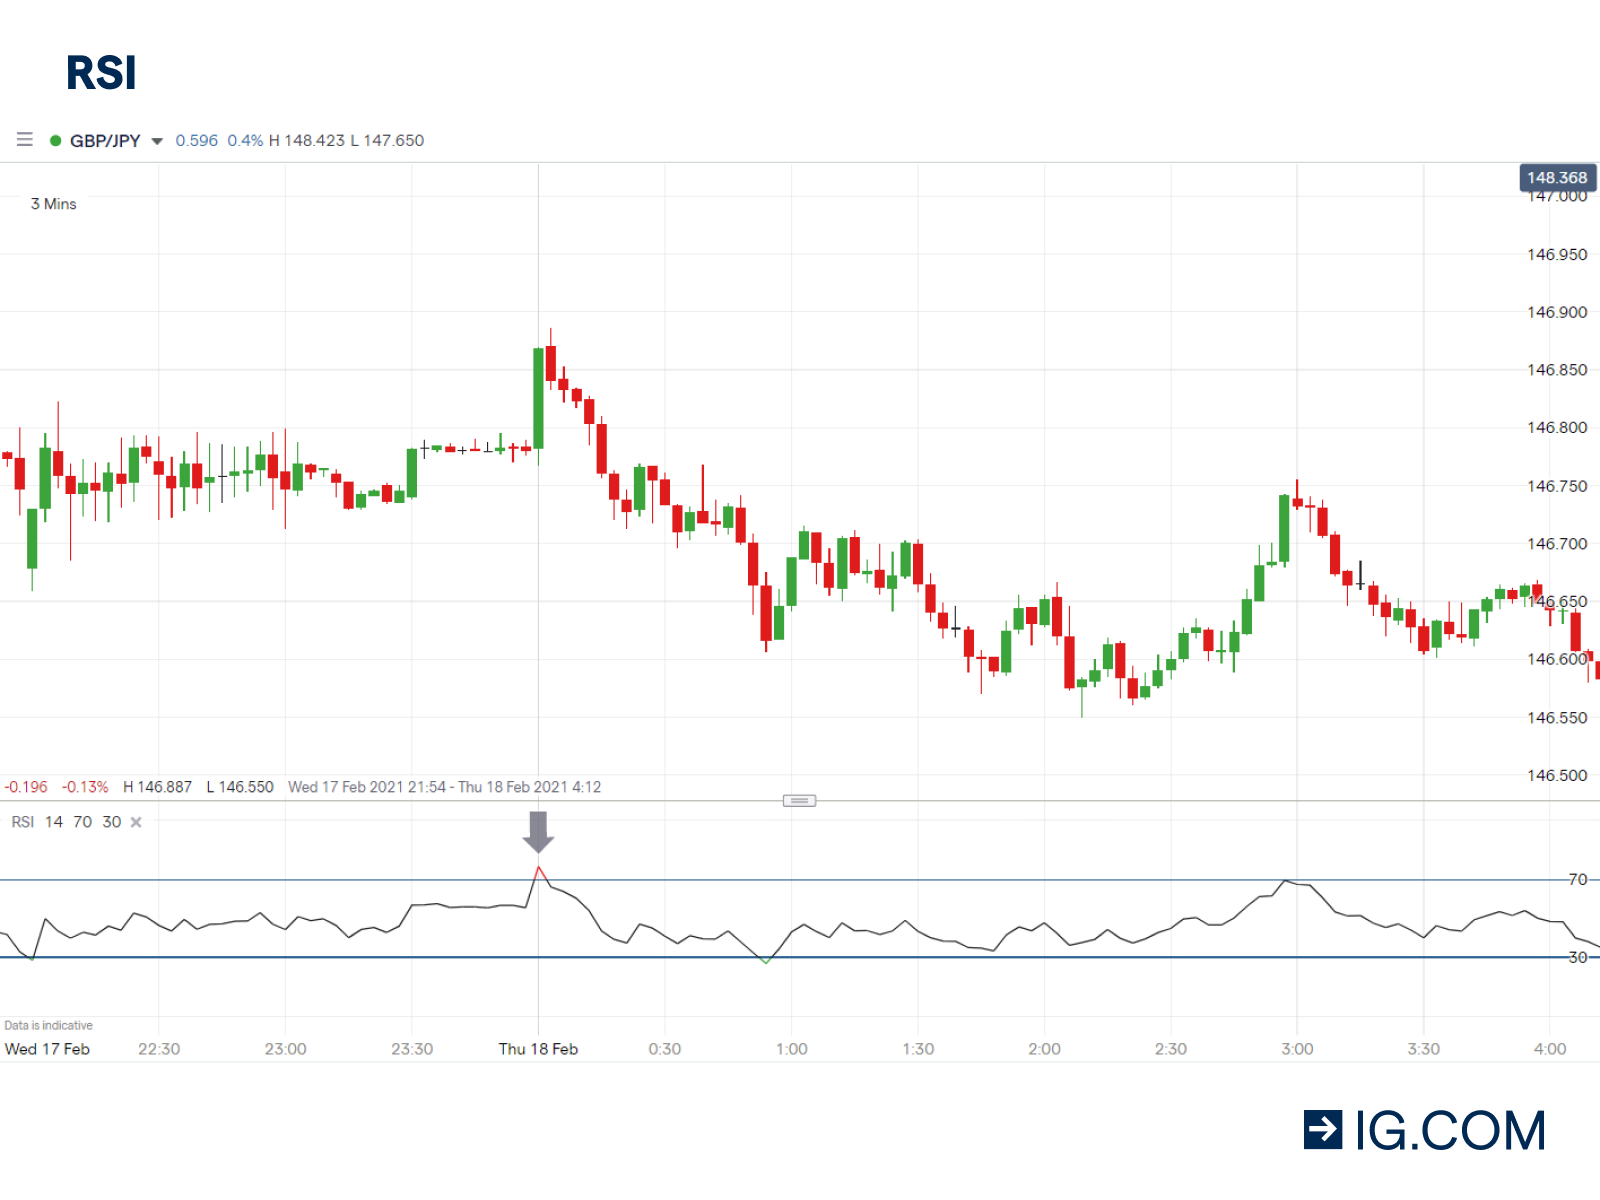Click the 22:30 time axis label
The width and height of the screenshot is (1600, 1200).
(159, 1049)
